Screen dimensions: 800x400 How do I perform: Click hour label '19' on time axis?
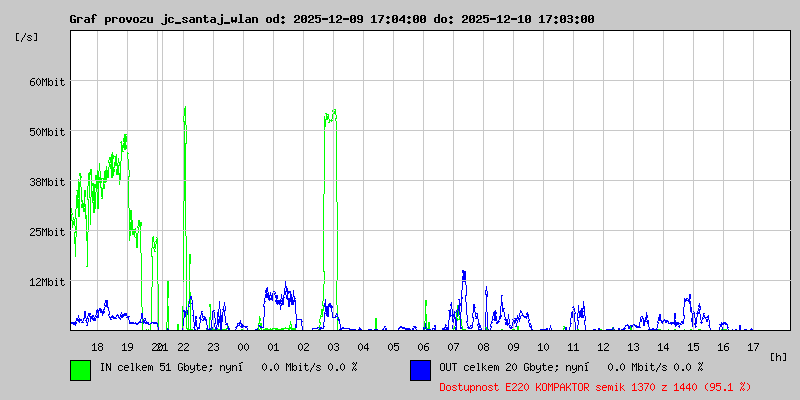(128, 347)
